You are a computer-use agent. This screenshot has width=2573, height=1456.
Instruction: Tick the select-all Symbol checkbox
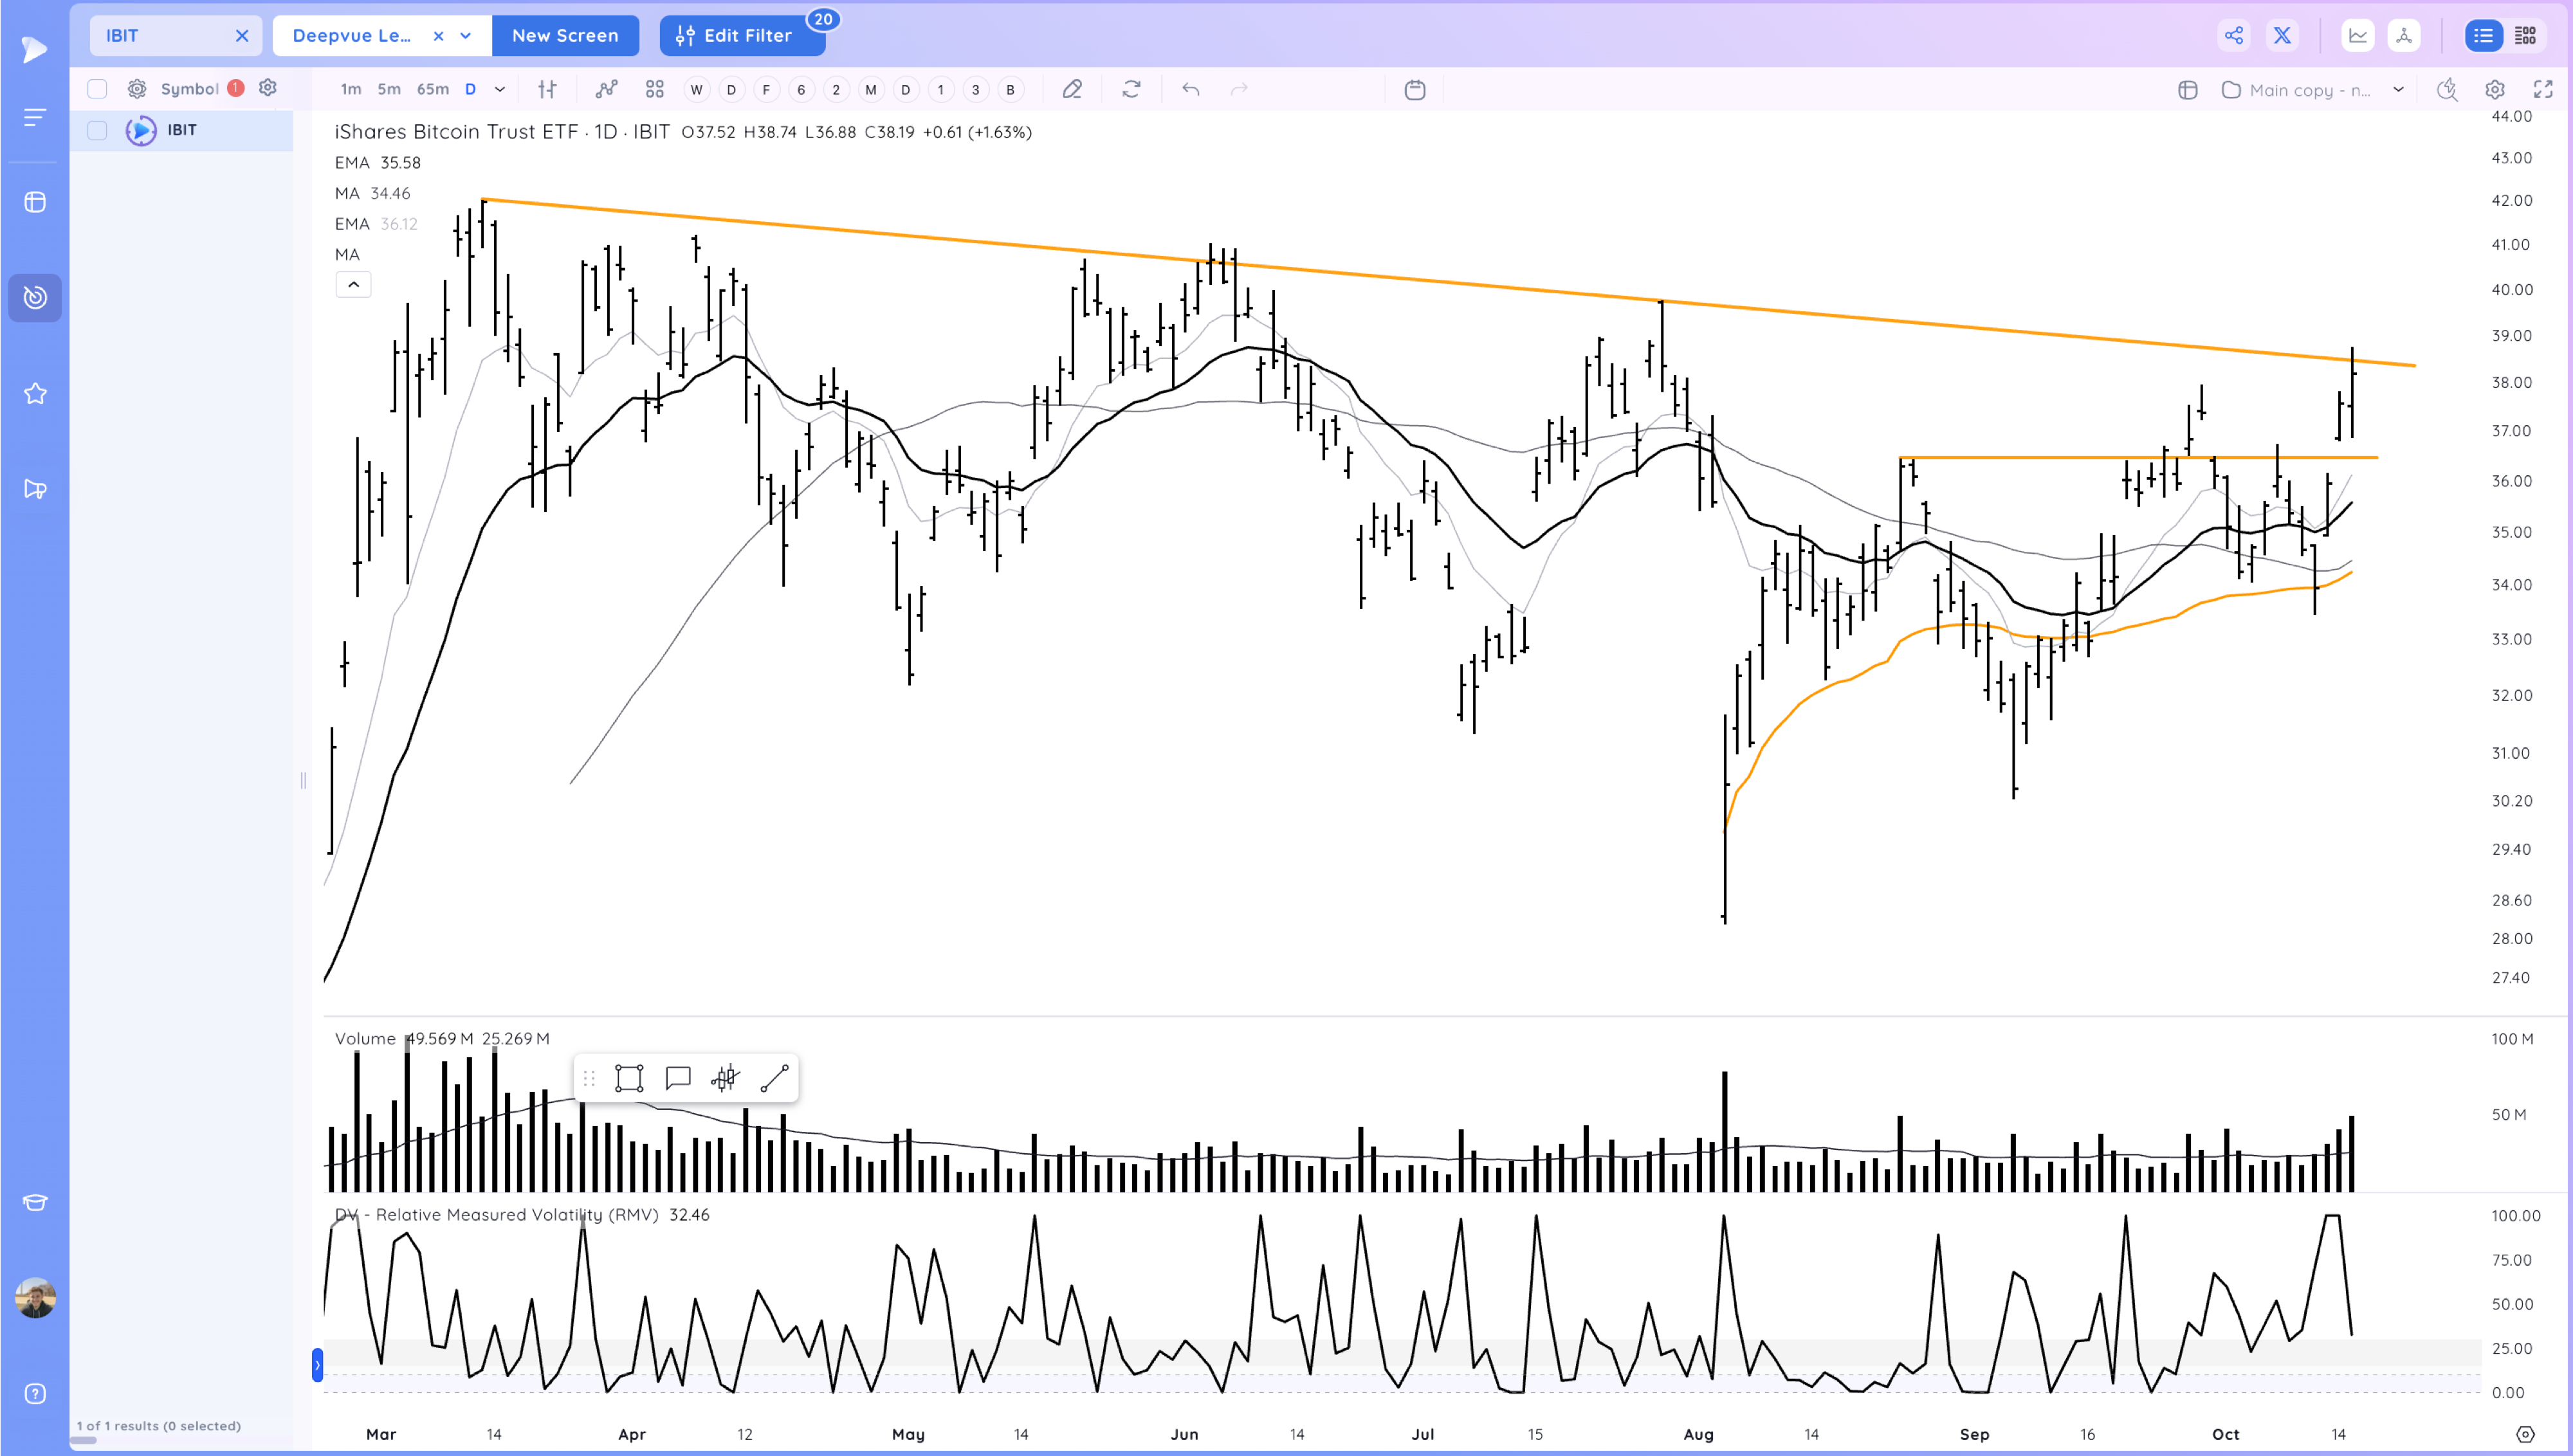click(97, 89)
